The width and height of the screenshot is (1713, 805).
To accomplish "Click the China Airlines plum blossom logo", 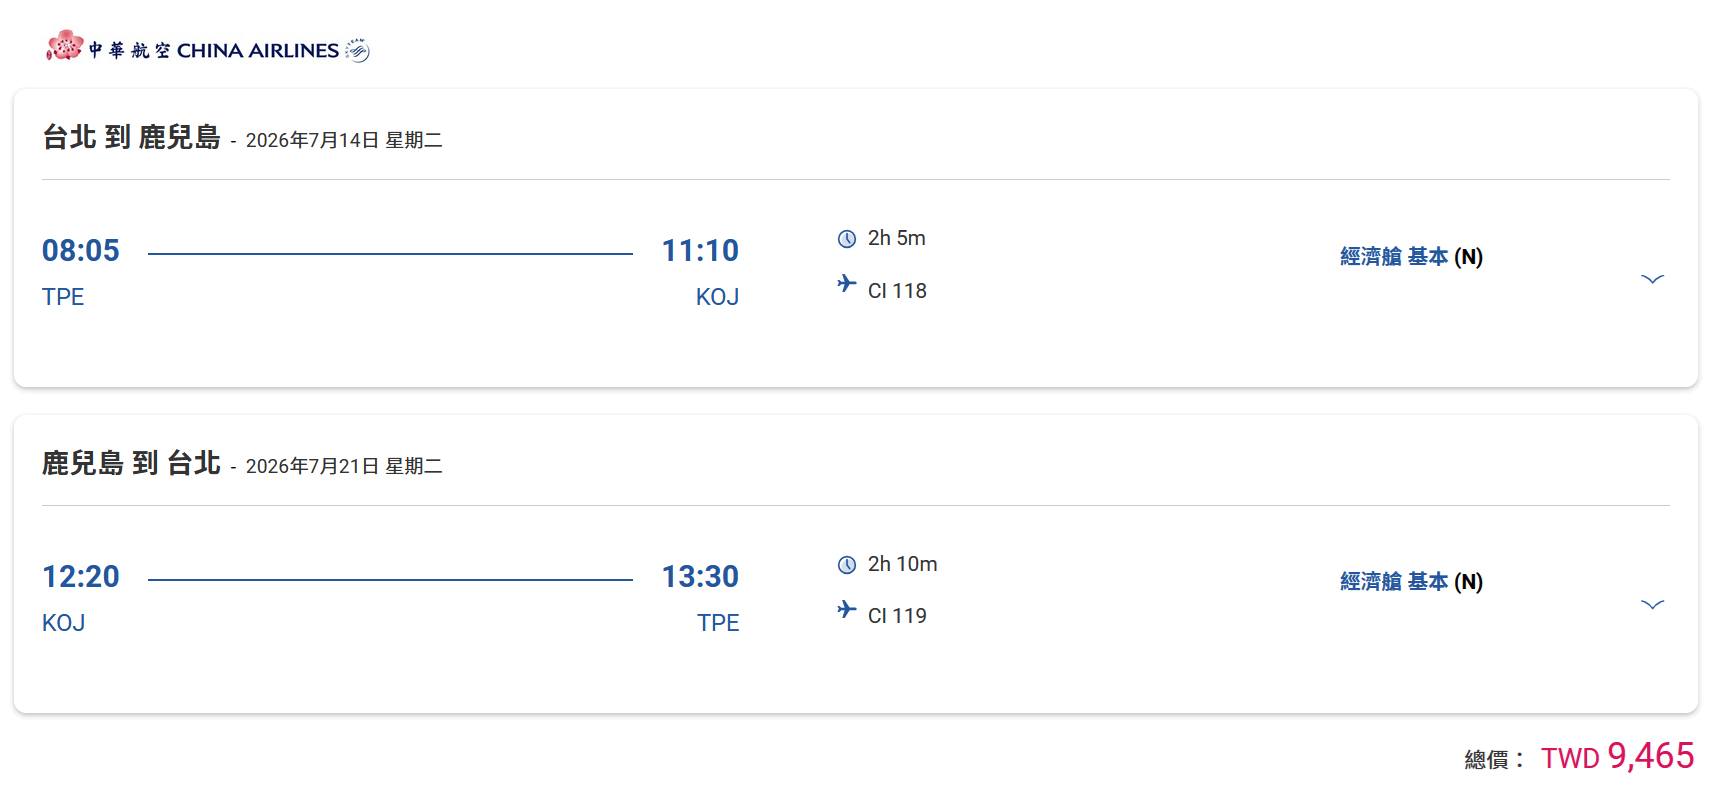I will tap(64, 46).
